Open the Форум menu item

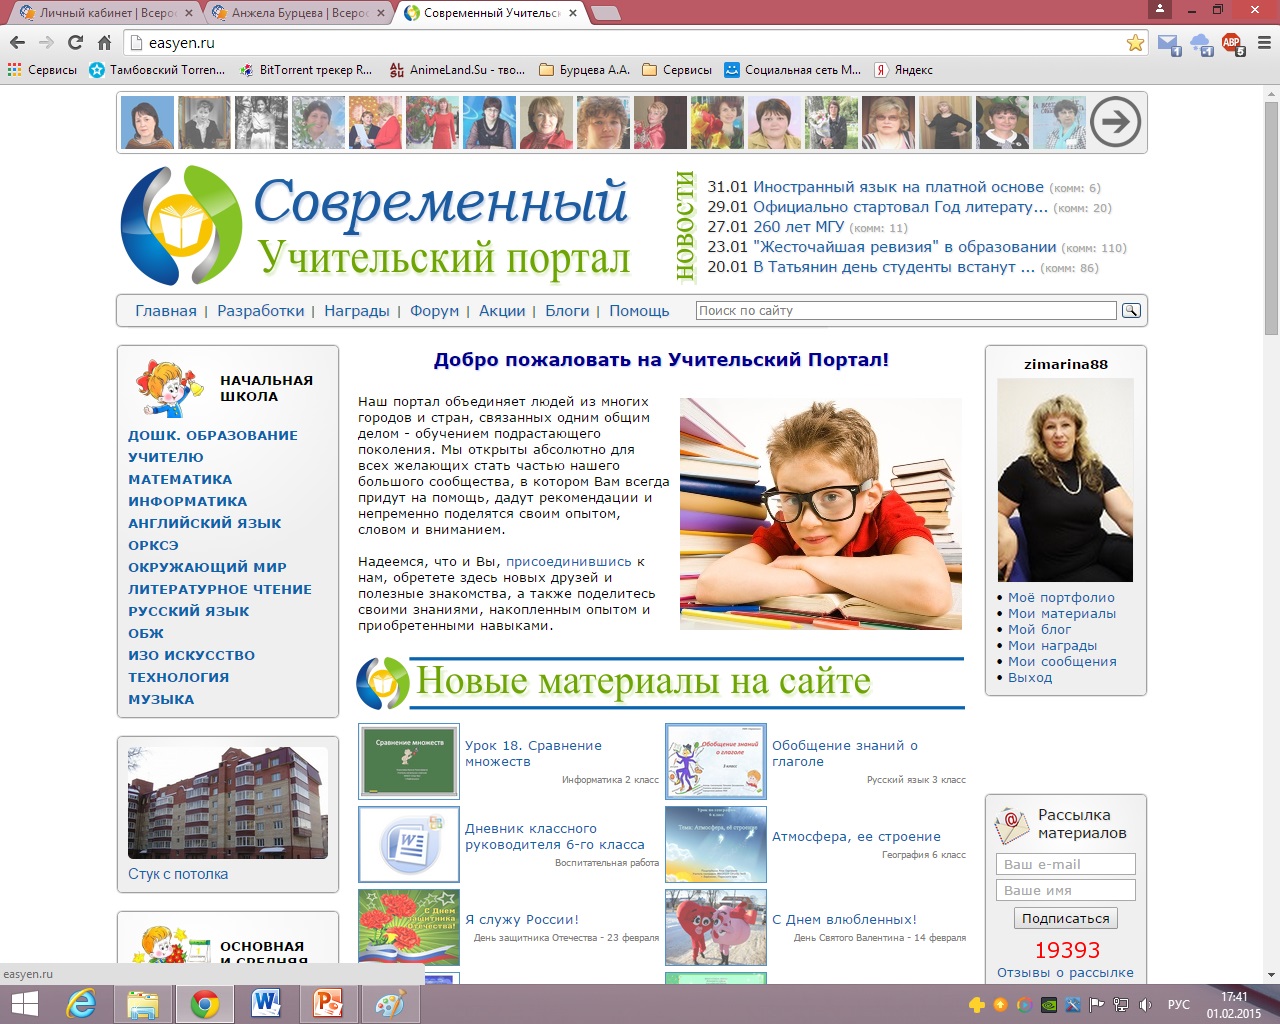tap(434, 311)
